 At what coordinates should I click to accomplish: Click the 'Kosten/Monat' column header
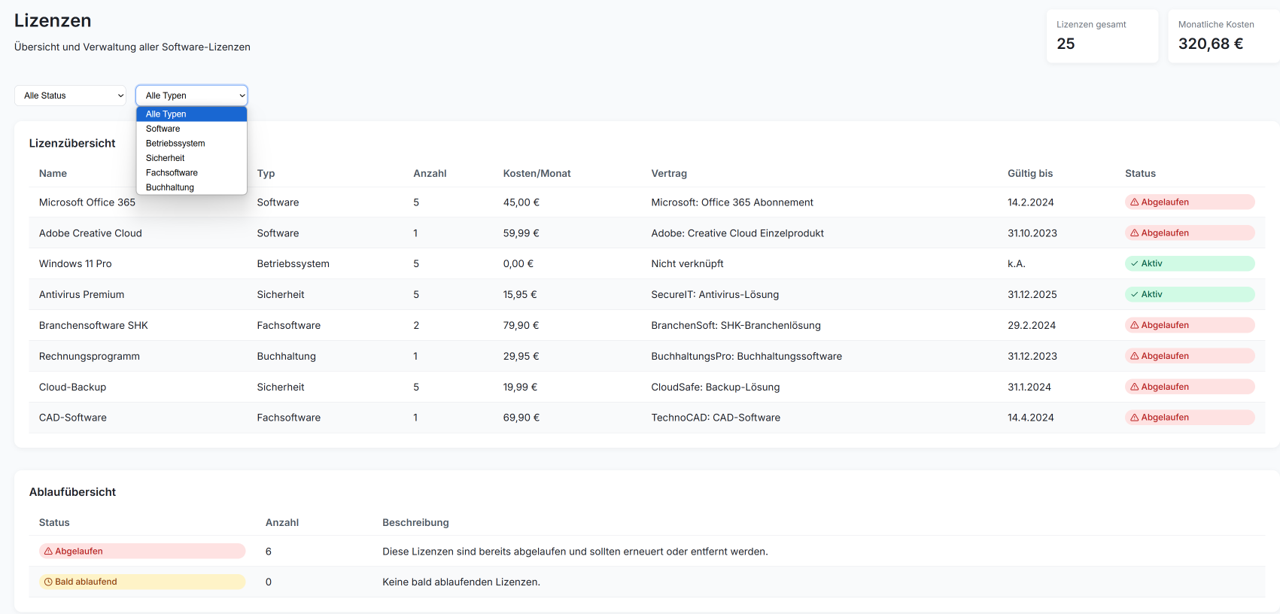[x=536, y=173]
